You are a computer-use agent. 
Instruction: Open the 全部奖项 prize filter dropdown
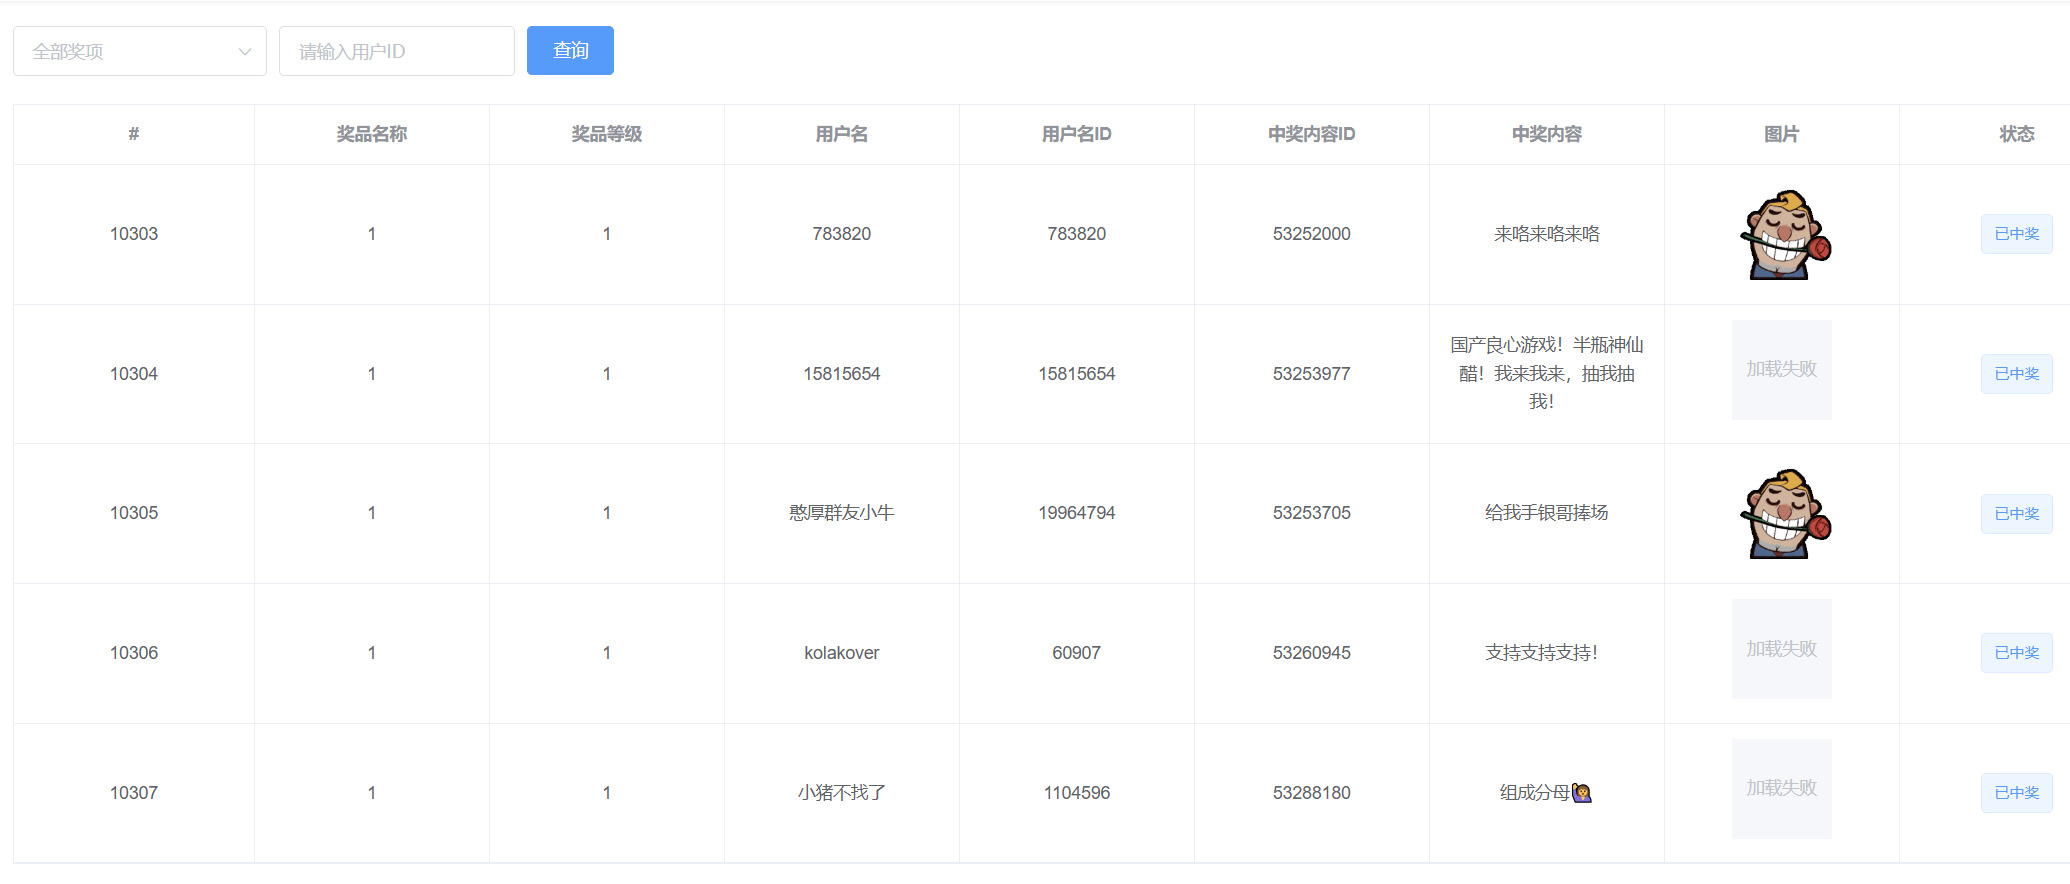tap(140, 51)
